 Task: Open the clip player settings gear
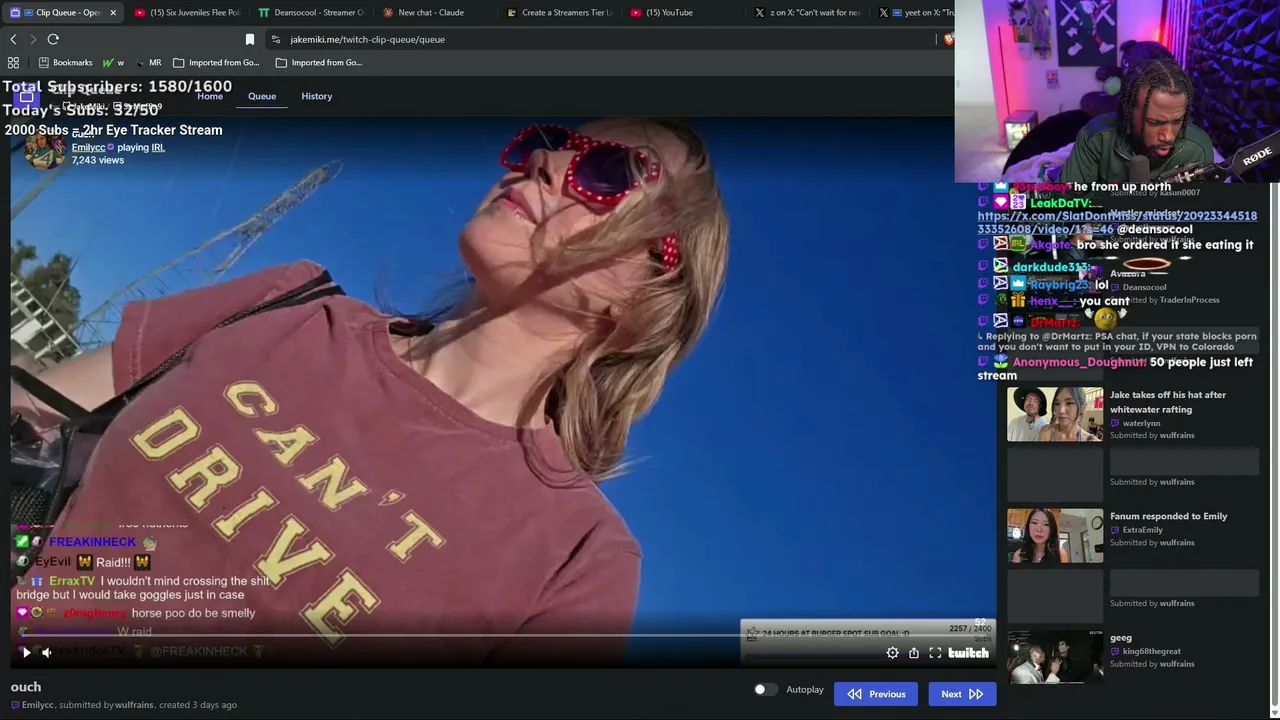coord(892,653)
